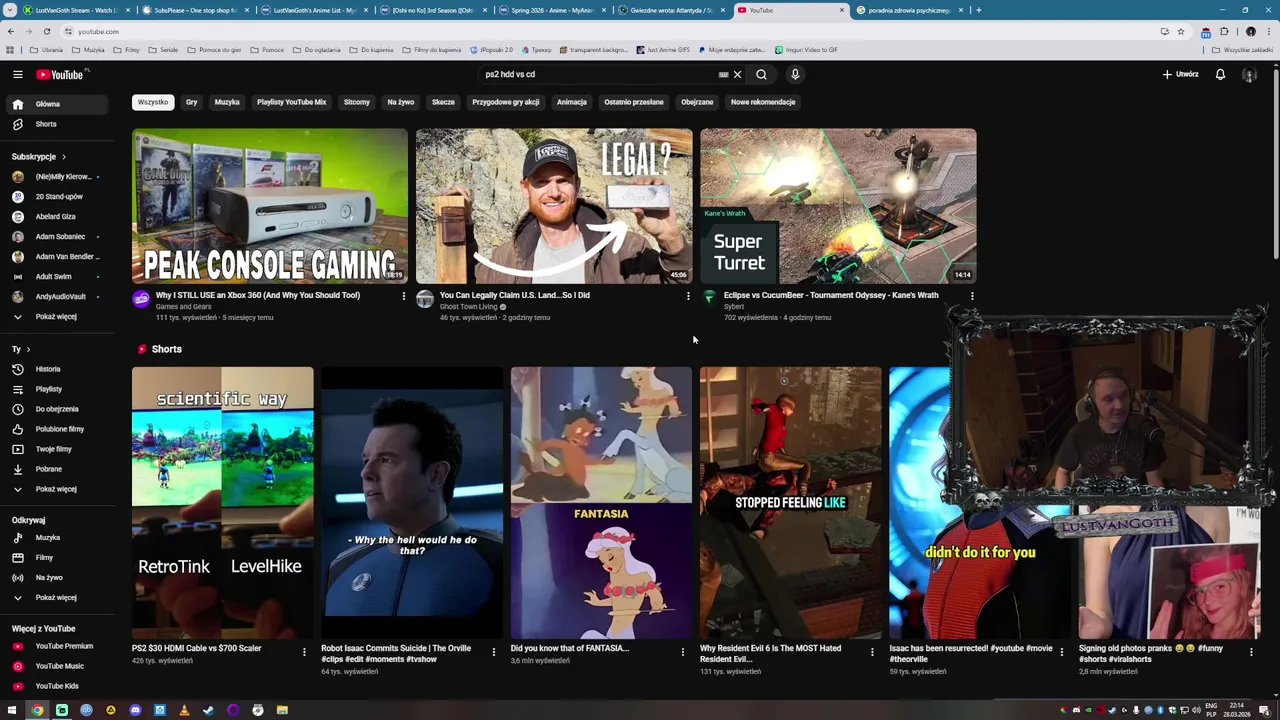
Task: Open options for PS2 HDMI Cable short
Action: [x=304, y=652]
